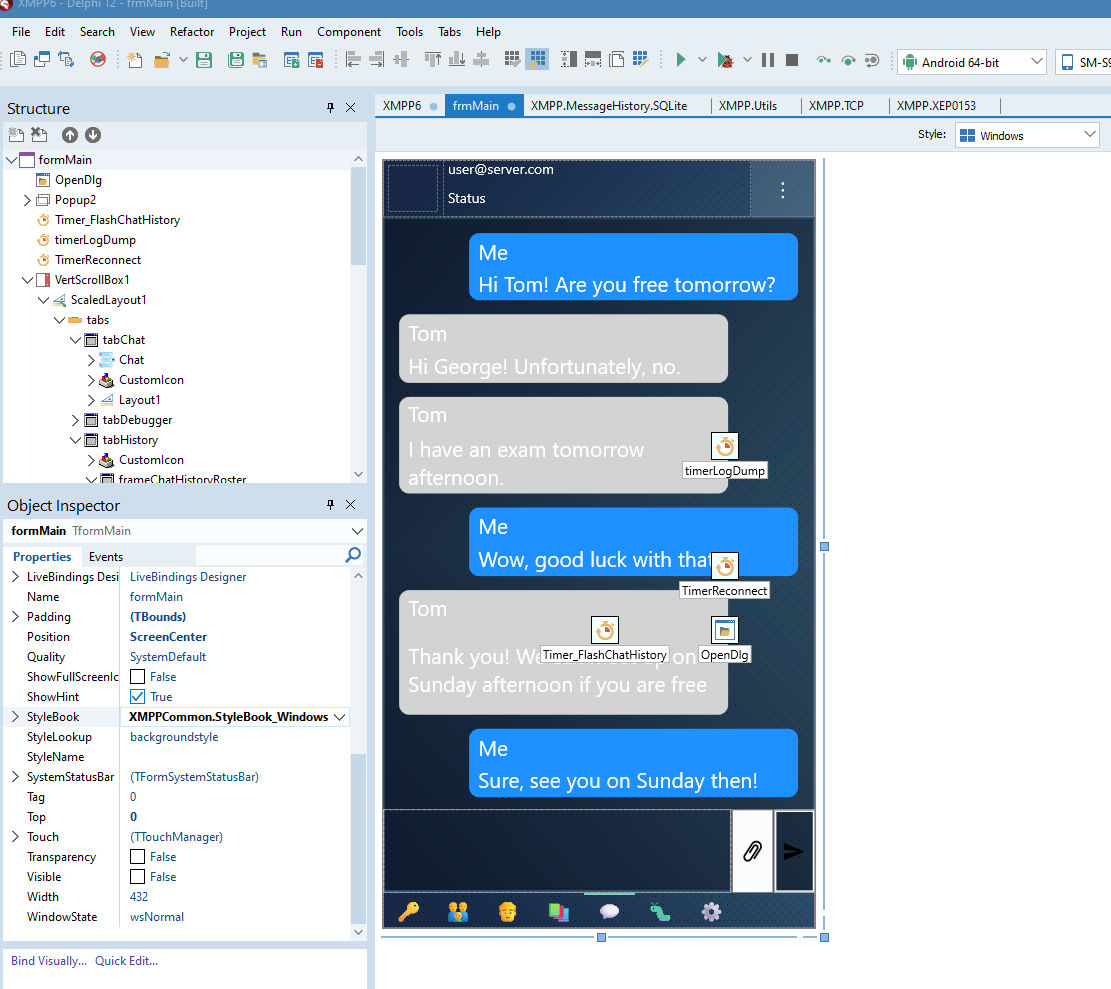
Task: Toggle the ShowFullScreenIcon checkbox
Action: (x=138, y=677)
